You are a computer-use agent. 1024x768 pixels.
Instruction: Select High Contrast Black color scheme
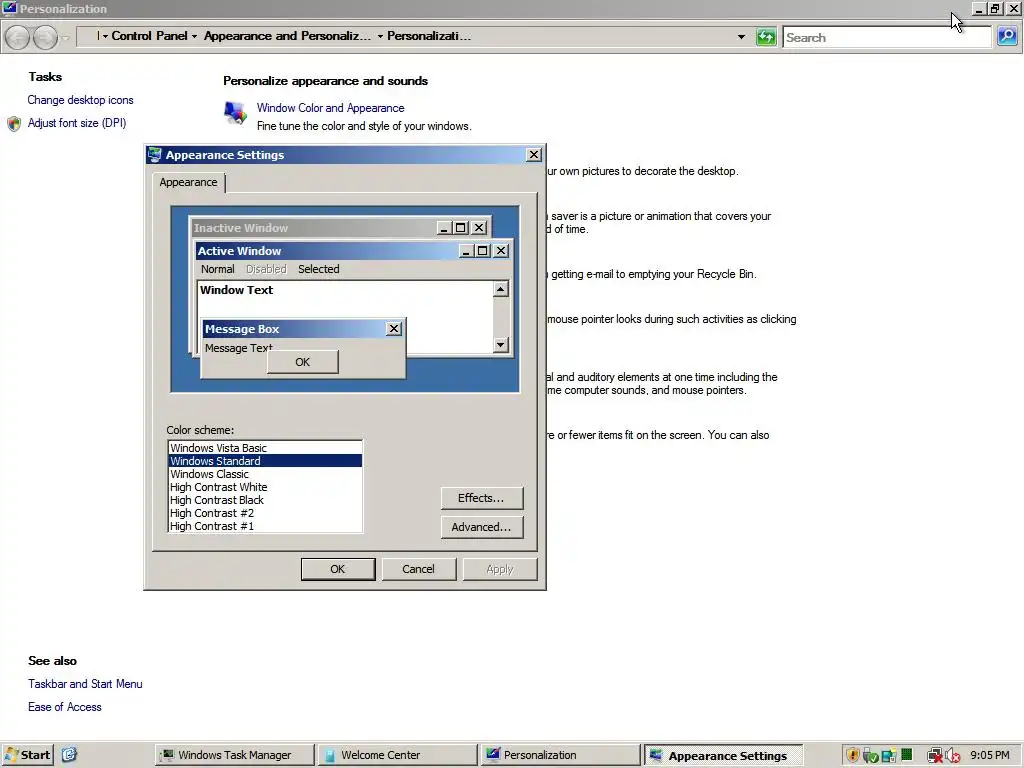pos(265,500)
